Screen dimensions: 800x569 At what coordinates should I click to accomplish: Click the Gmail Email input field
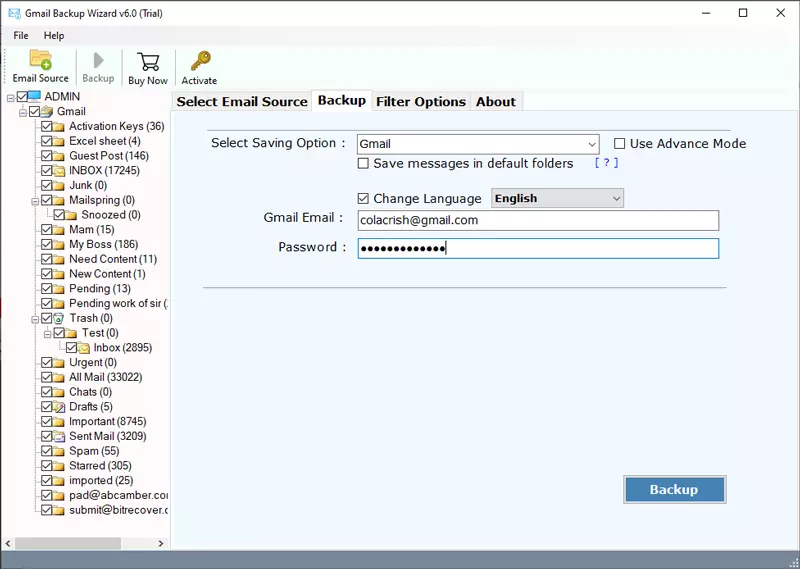(538, 220)
